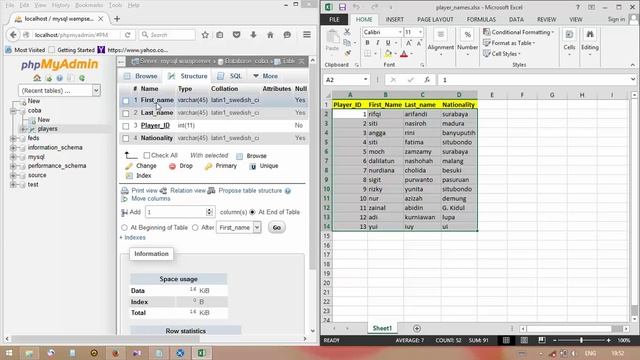
Task: Open the Firefox downloads arrow icon
Action: [x=253, y=35]
